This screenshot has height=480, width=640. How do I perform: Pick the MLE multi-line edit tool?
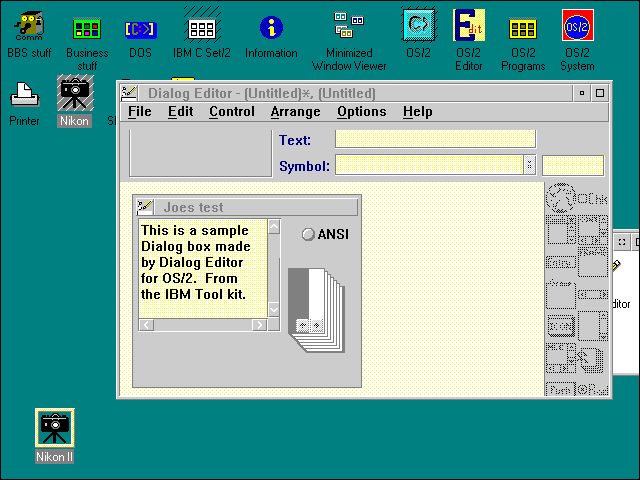pos(561,358)
